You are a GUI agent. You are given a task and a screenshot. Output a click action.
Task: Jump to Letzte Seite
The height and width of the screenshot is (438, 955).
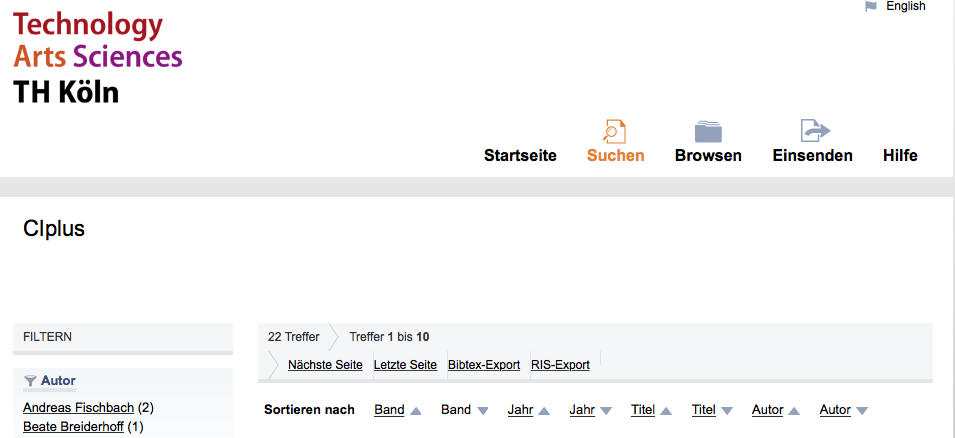[x=405, y=365]
